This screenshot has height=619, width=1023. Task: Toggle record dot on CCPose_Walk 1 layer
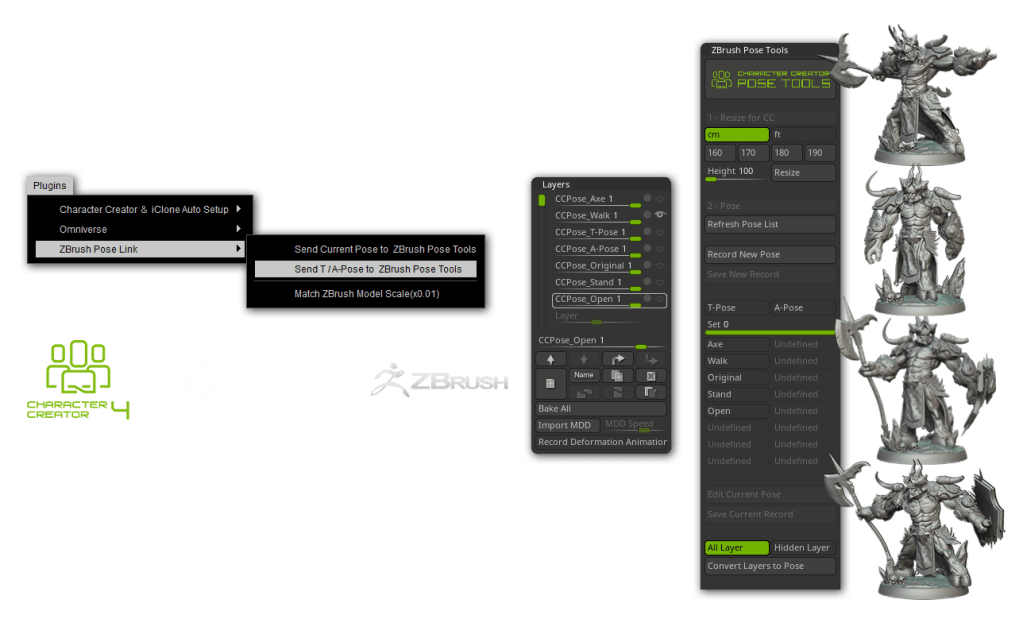pos(647,215)
